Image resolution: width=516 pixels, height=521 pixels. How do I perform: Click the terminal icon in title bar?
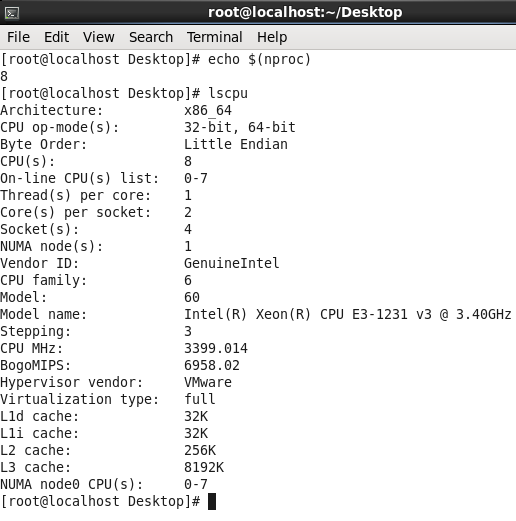click(x=12, y=13)
